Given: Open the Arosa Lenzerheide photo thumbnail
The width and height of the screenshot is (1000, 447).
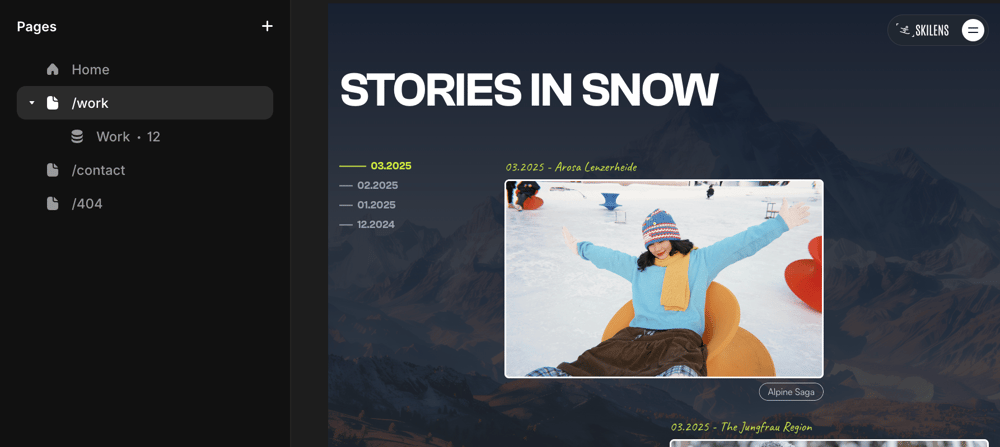Looking at the screenshot, I should 664,279.
